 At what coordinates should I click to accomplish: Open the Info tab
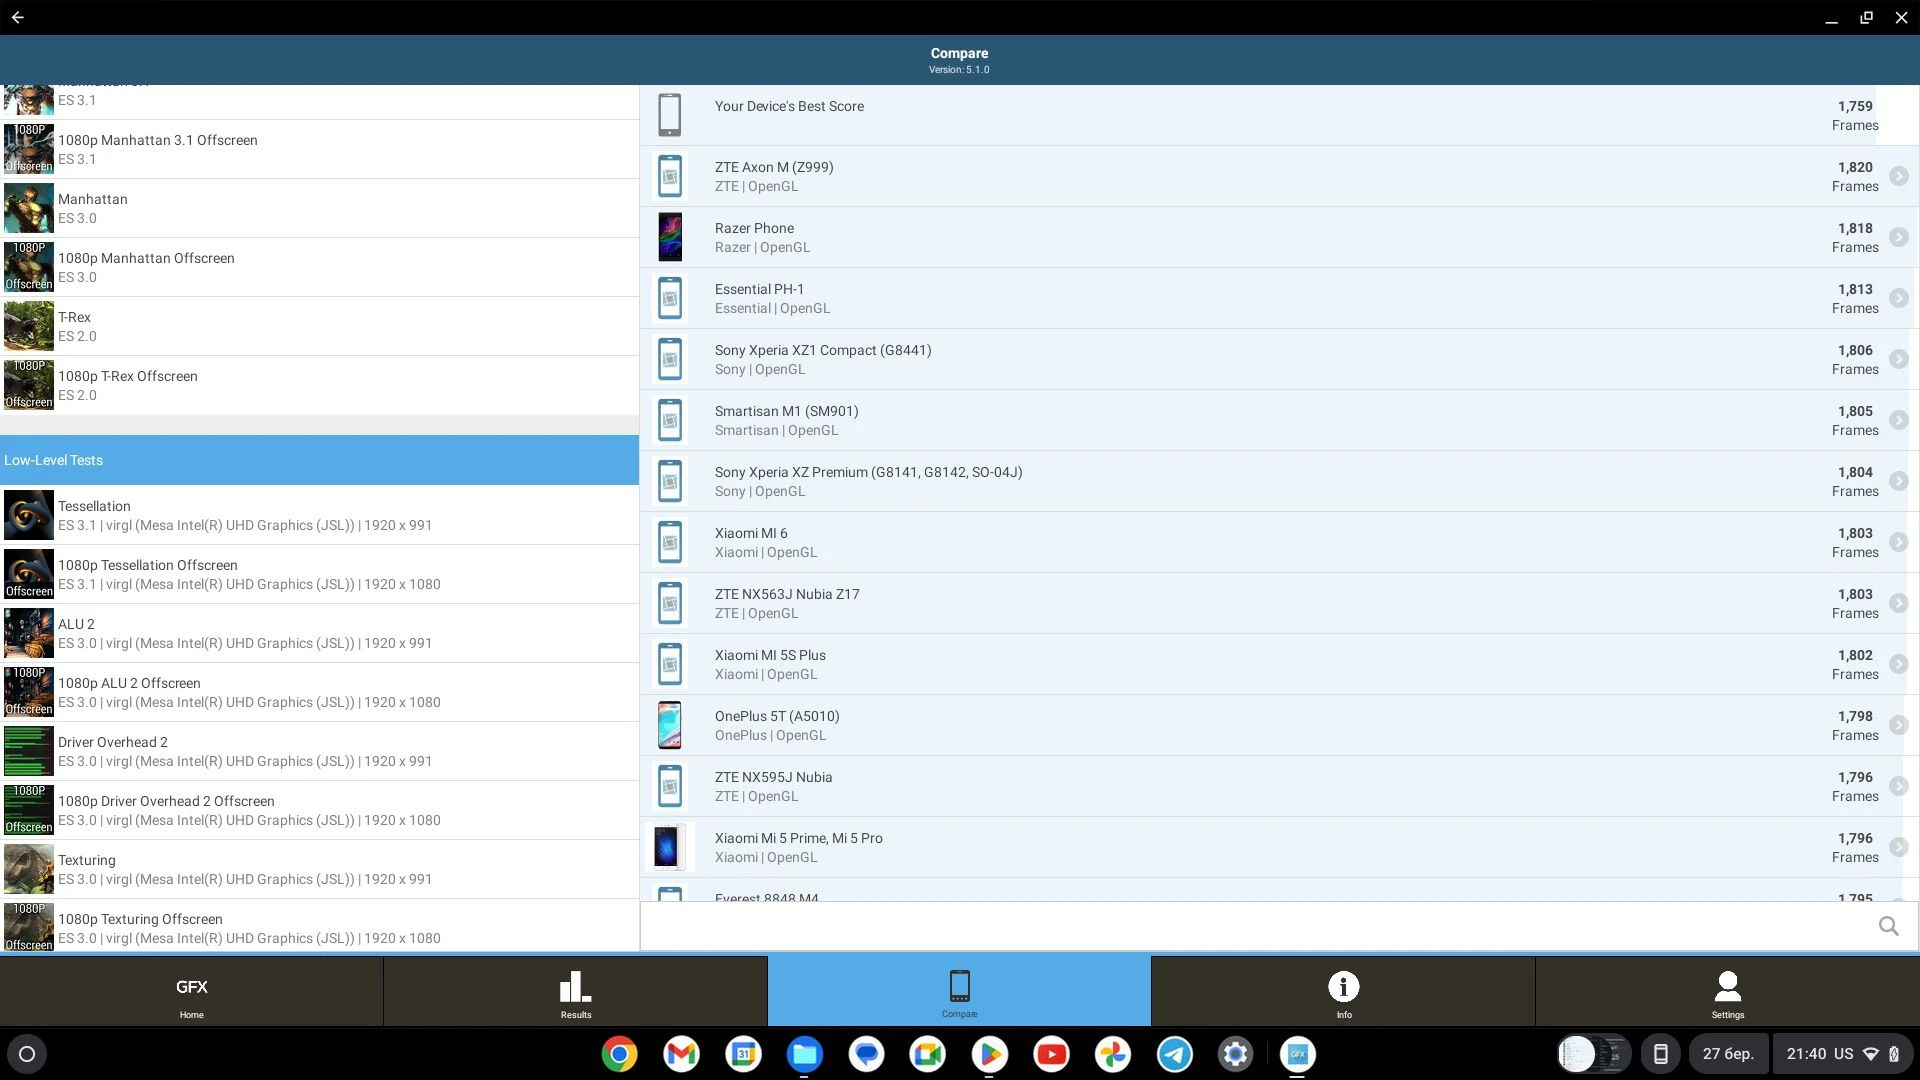1343,991
